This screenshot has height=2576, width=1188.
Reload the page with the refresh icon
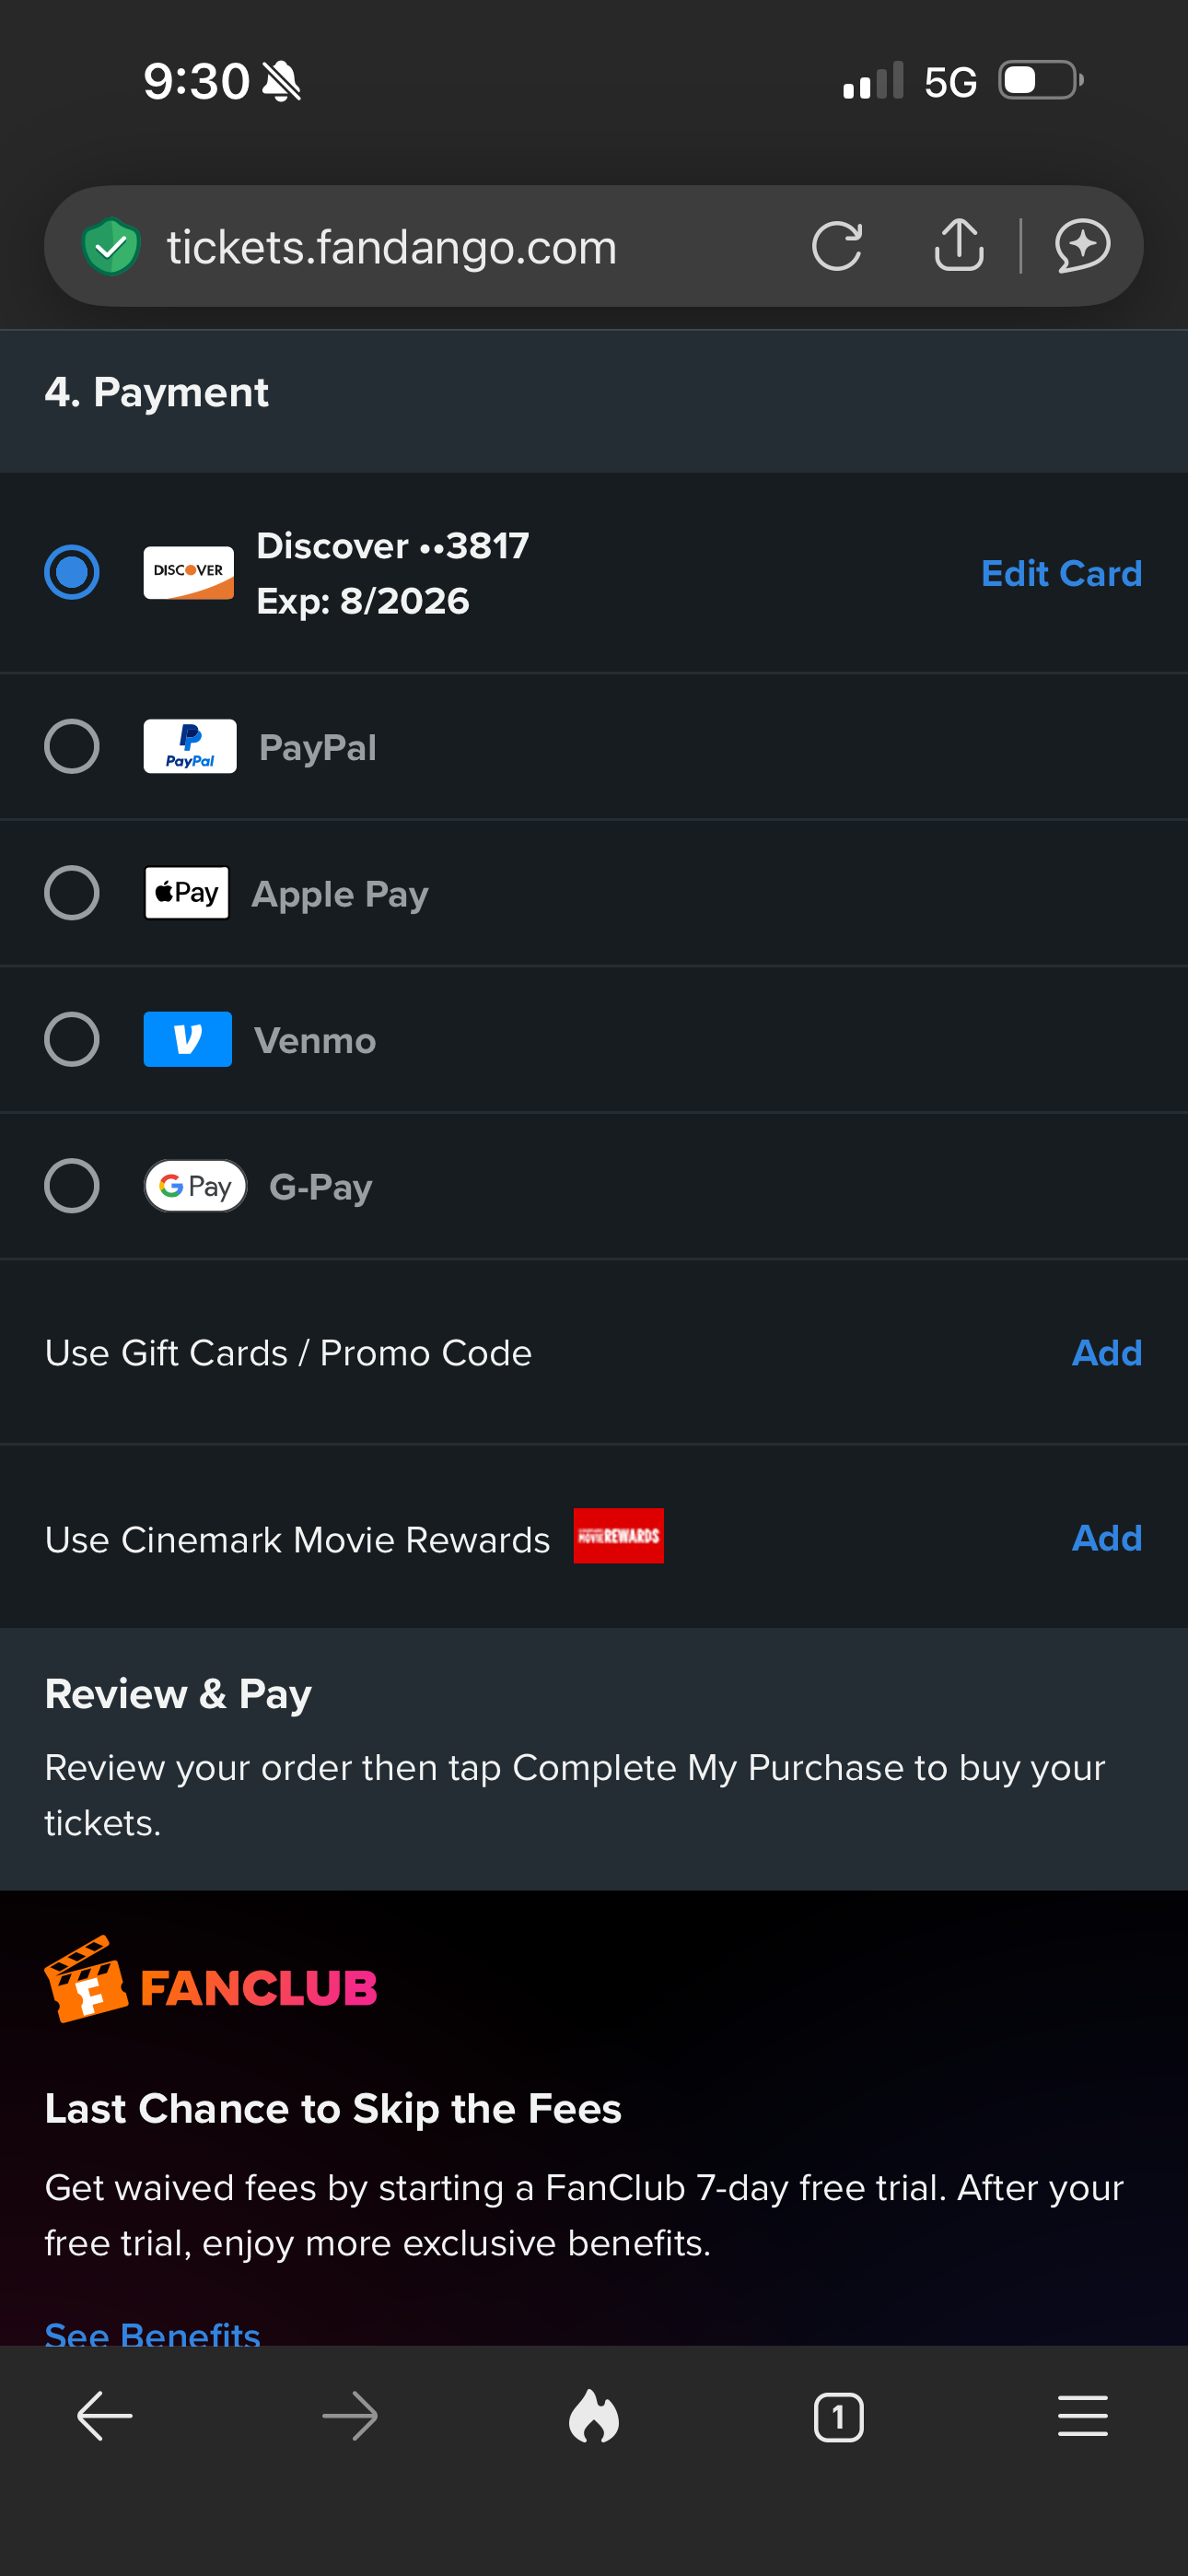[x=837, y=246]
